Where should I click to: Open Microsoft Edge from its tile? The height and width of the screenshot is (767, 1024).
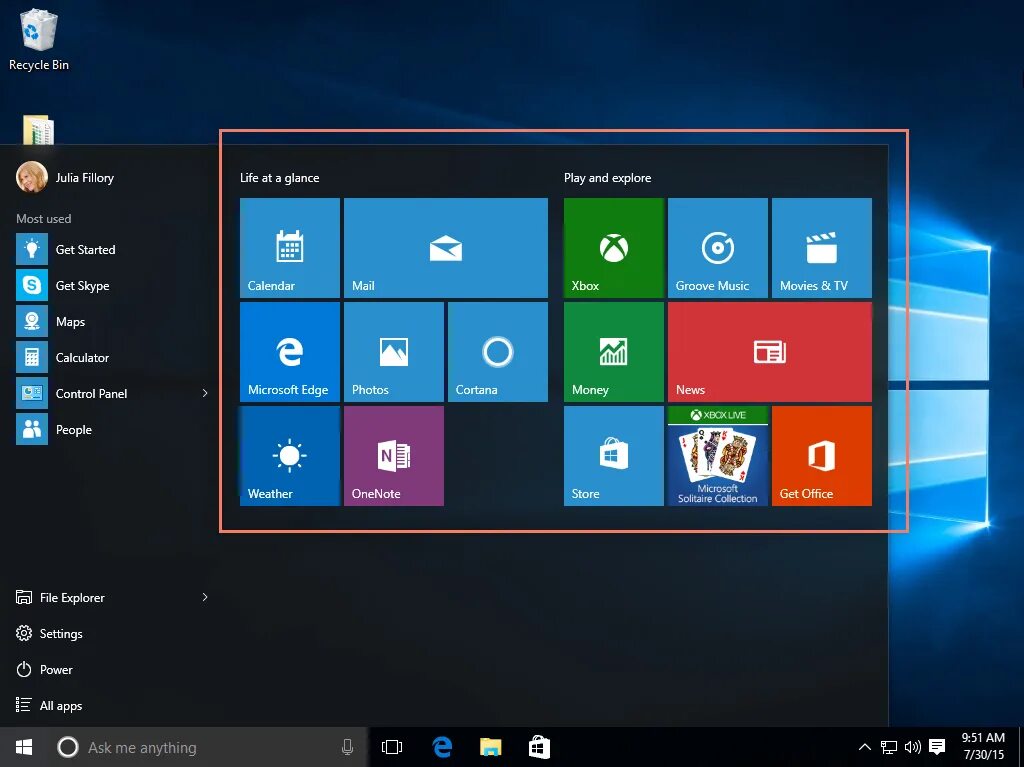[289, 351]
